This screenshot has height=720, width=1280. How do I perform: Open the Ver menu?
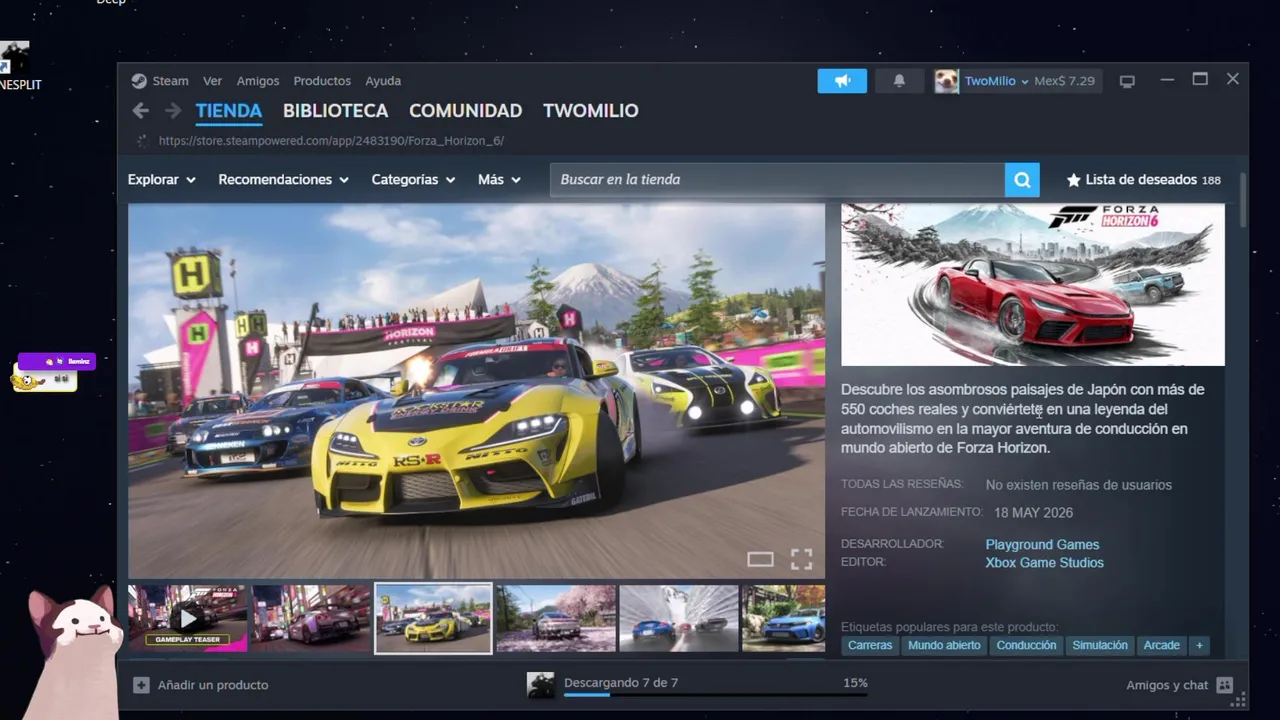point(212,81)
